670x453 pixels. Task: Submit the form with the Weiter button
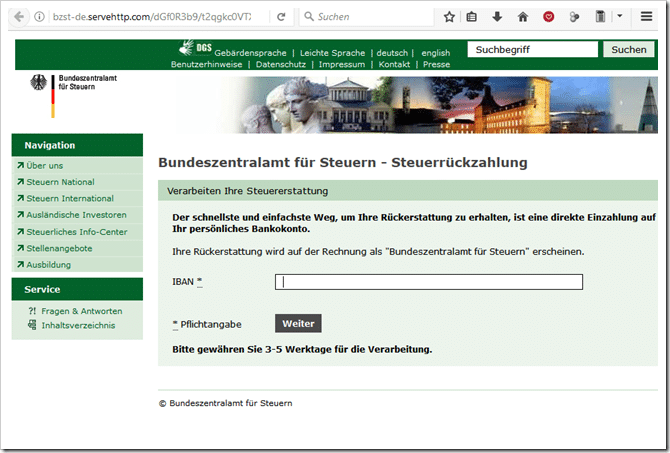click(298, 324)
